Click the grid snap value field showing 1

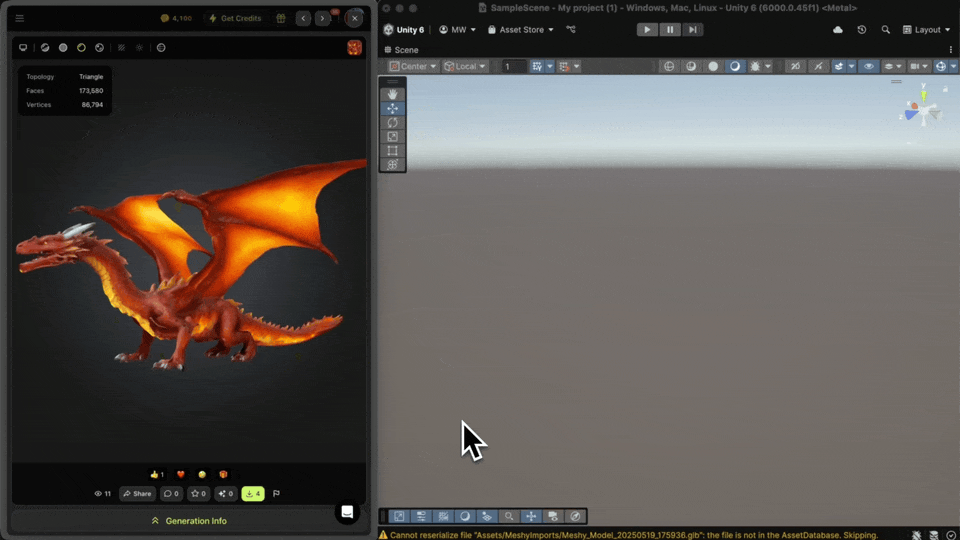[514, 66]
